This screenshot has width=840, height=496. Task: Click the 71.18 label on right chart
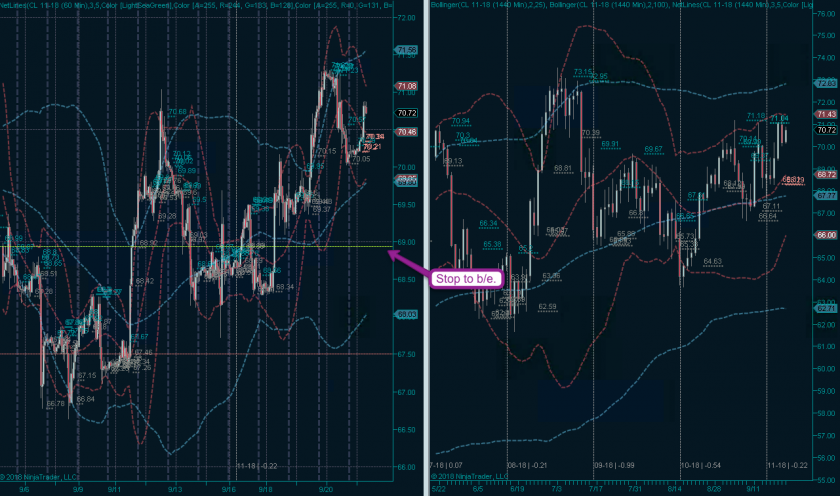(x=756, y=116)
